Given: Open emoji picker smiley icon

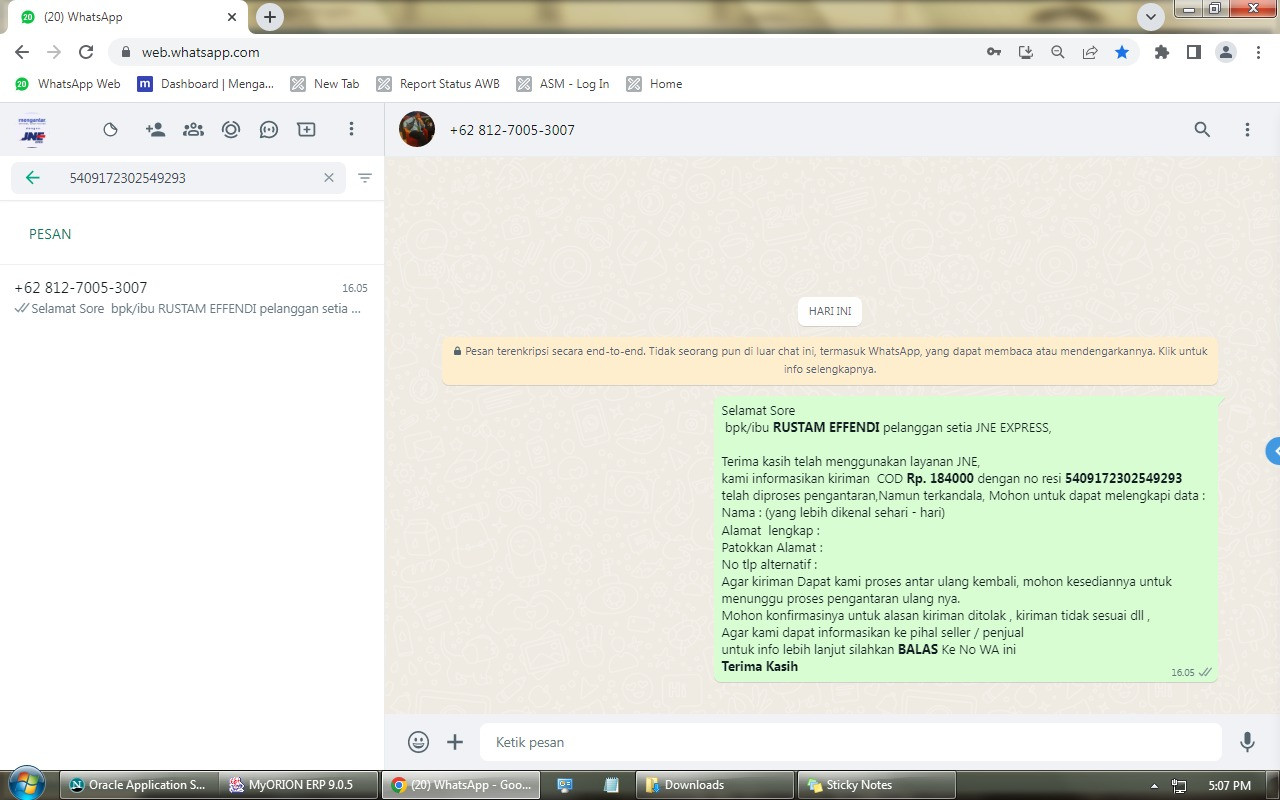Looking at the screenshot, I should 419,742.
